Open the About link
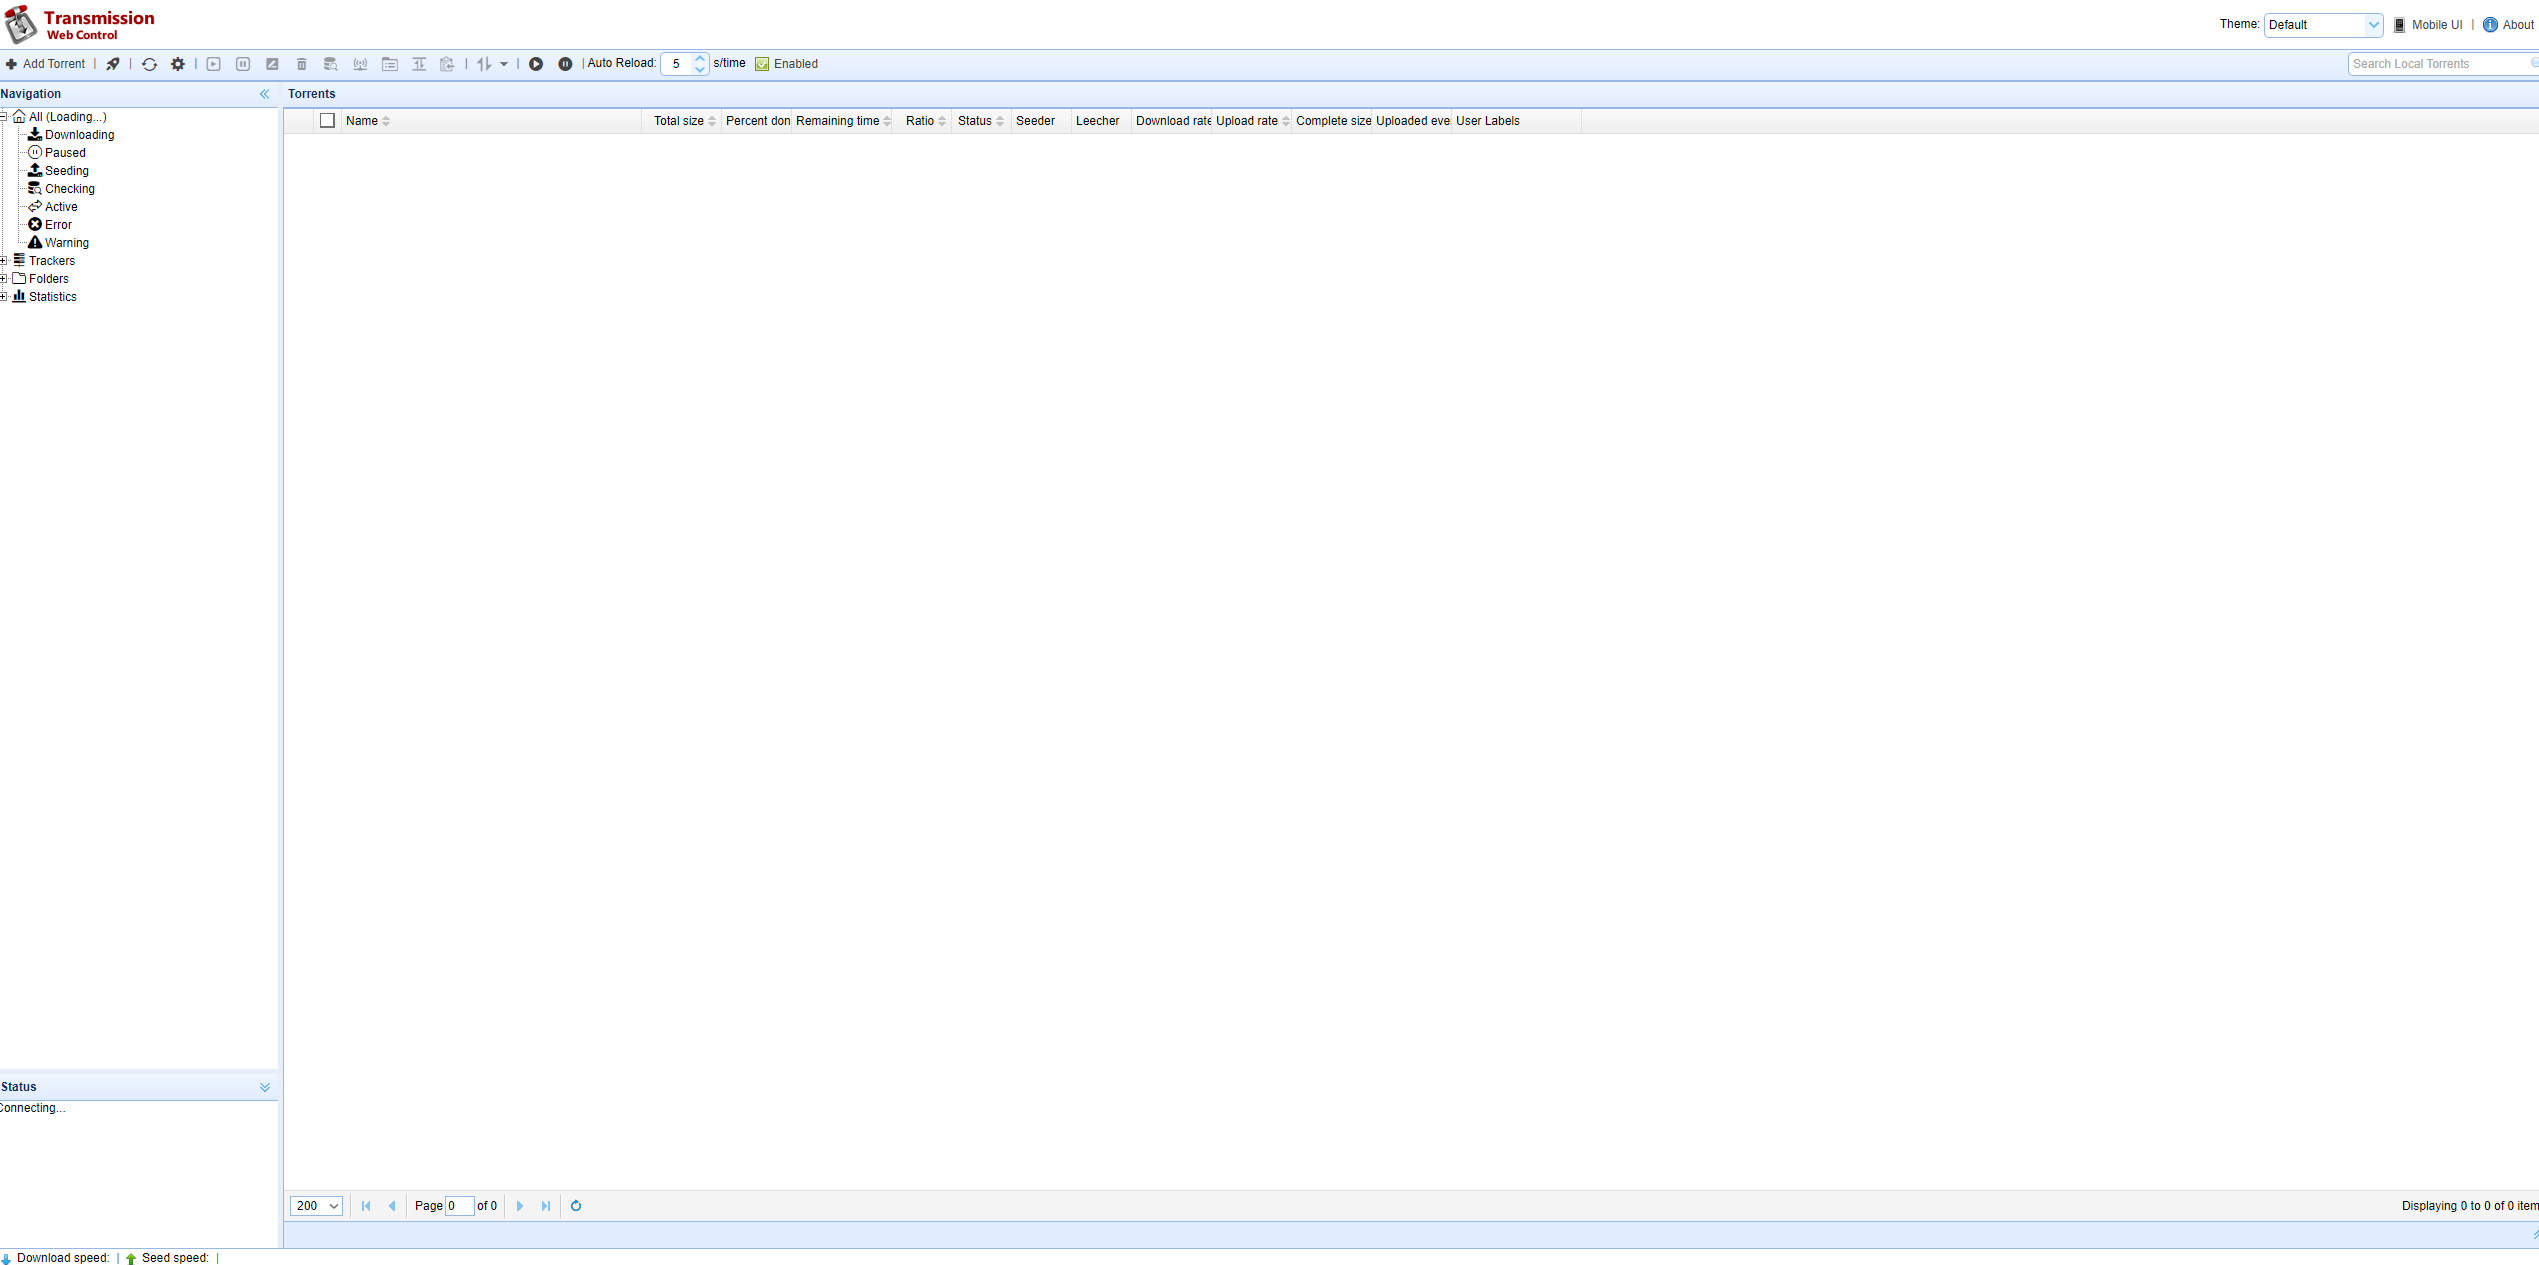 pyautogui.click(x=2508, y=25)
